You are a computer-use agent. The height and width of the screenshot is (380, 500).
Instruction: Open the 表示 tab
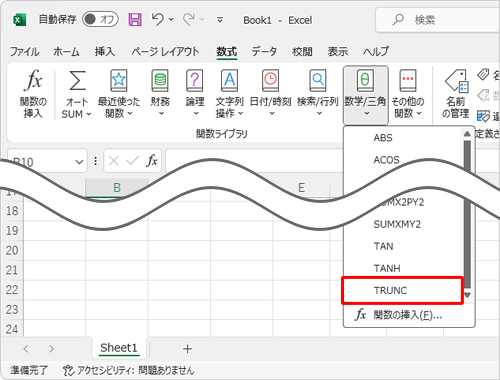coord(338,51)
